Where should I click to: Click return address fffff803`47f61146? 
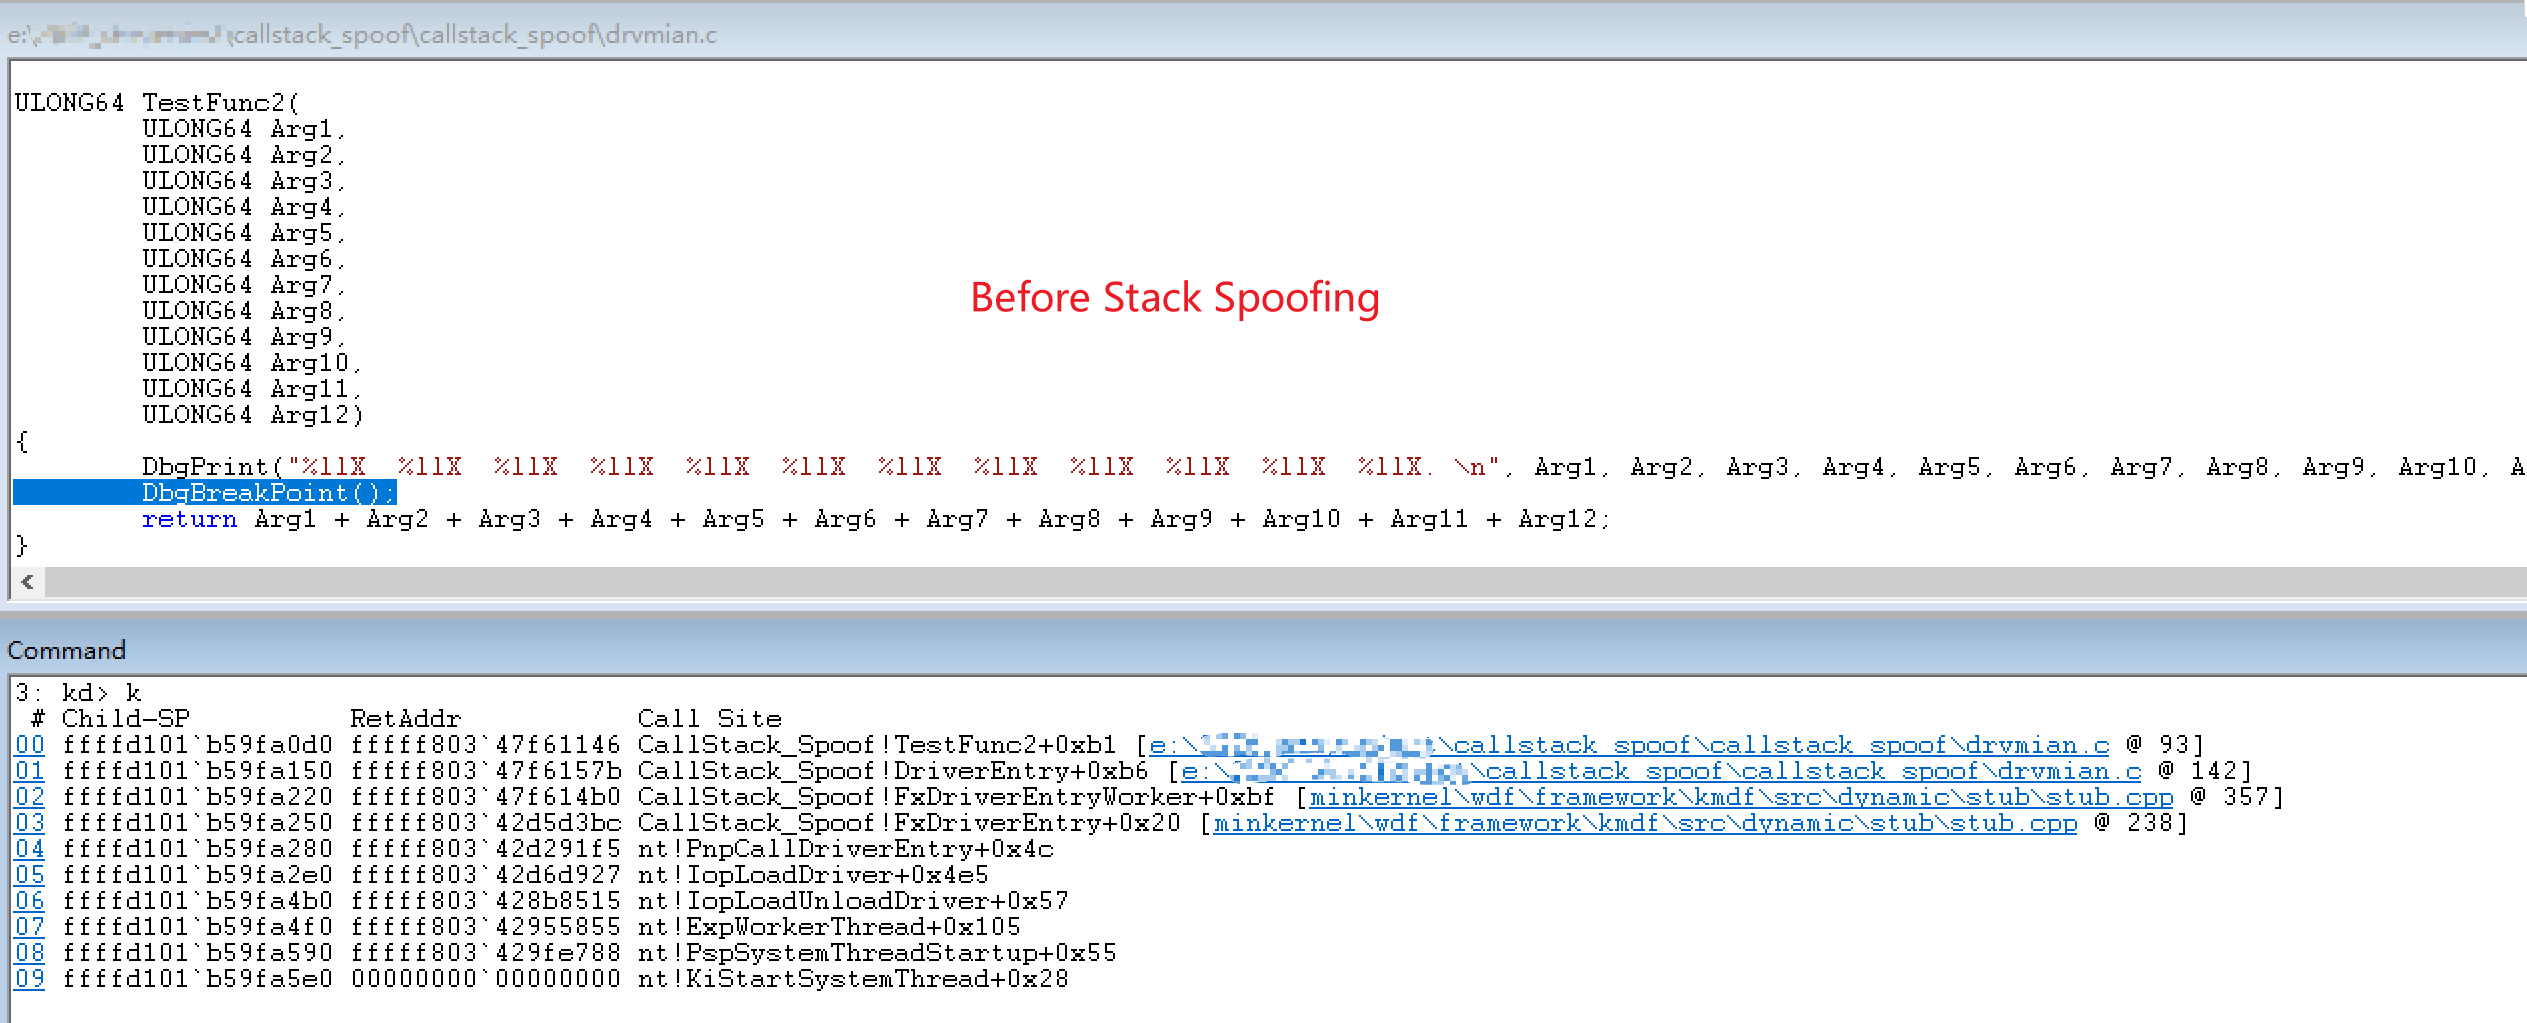tap(485, 745)
